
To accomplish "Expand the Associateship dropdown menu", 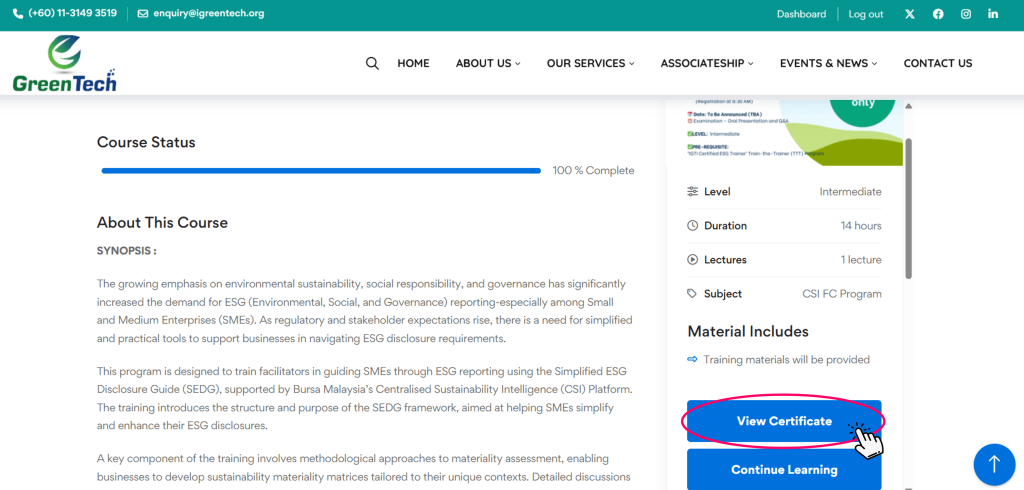I will 706,63.
